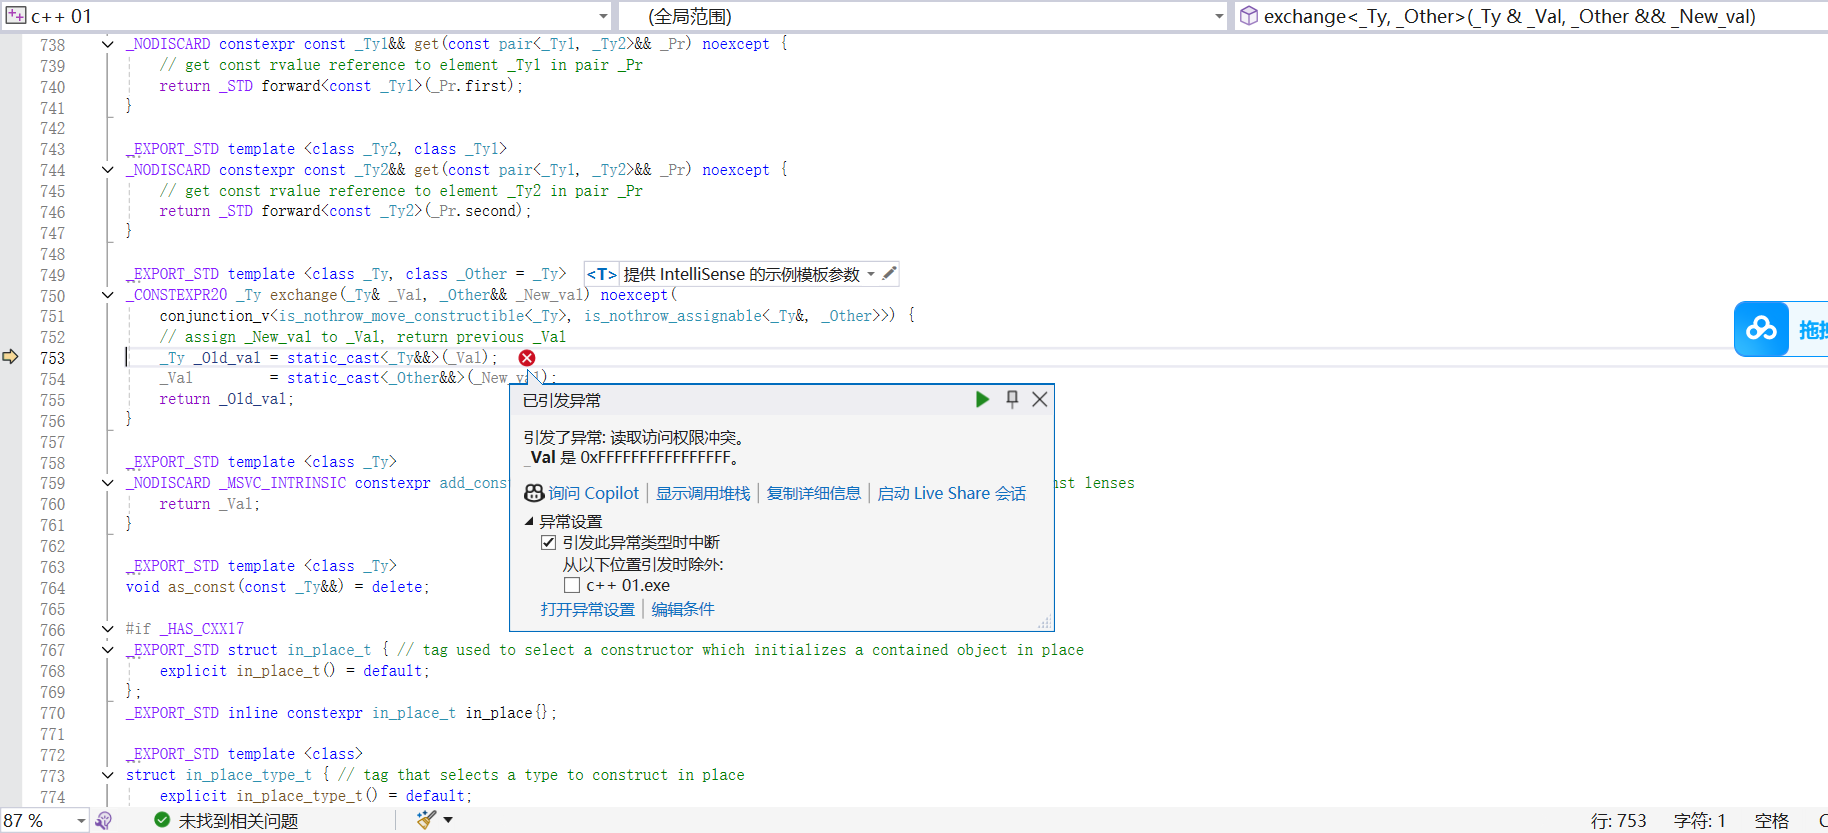Open the global scope (全局范围) dropdown
The width and height of the screenshot is (1828, 833).
pyautogui.click(x=1219, y=16)
